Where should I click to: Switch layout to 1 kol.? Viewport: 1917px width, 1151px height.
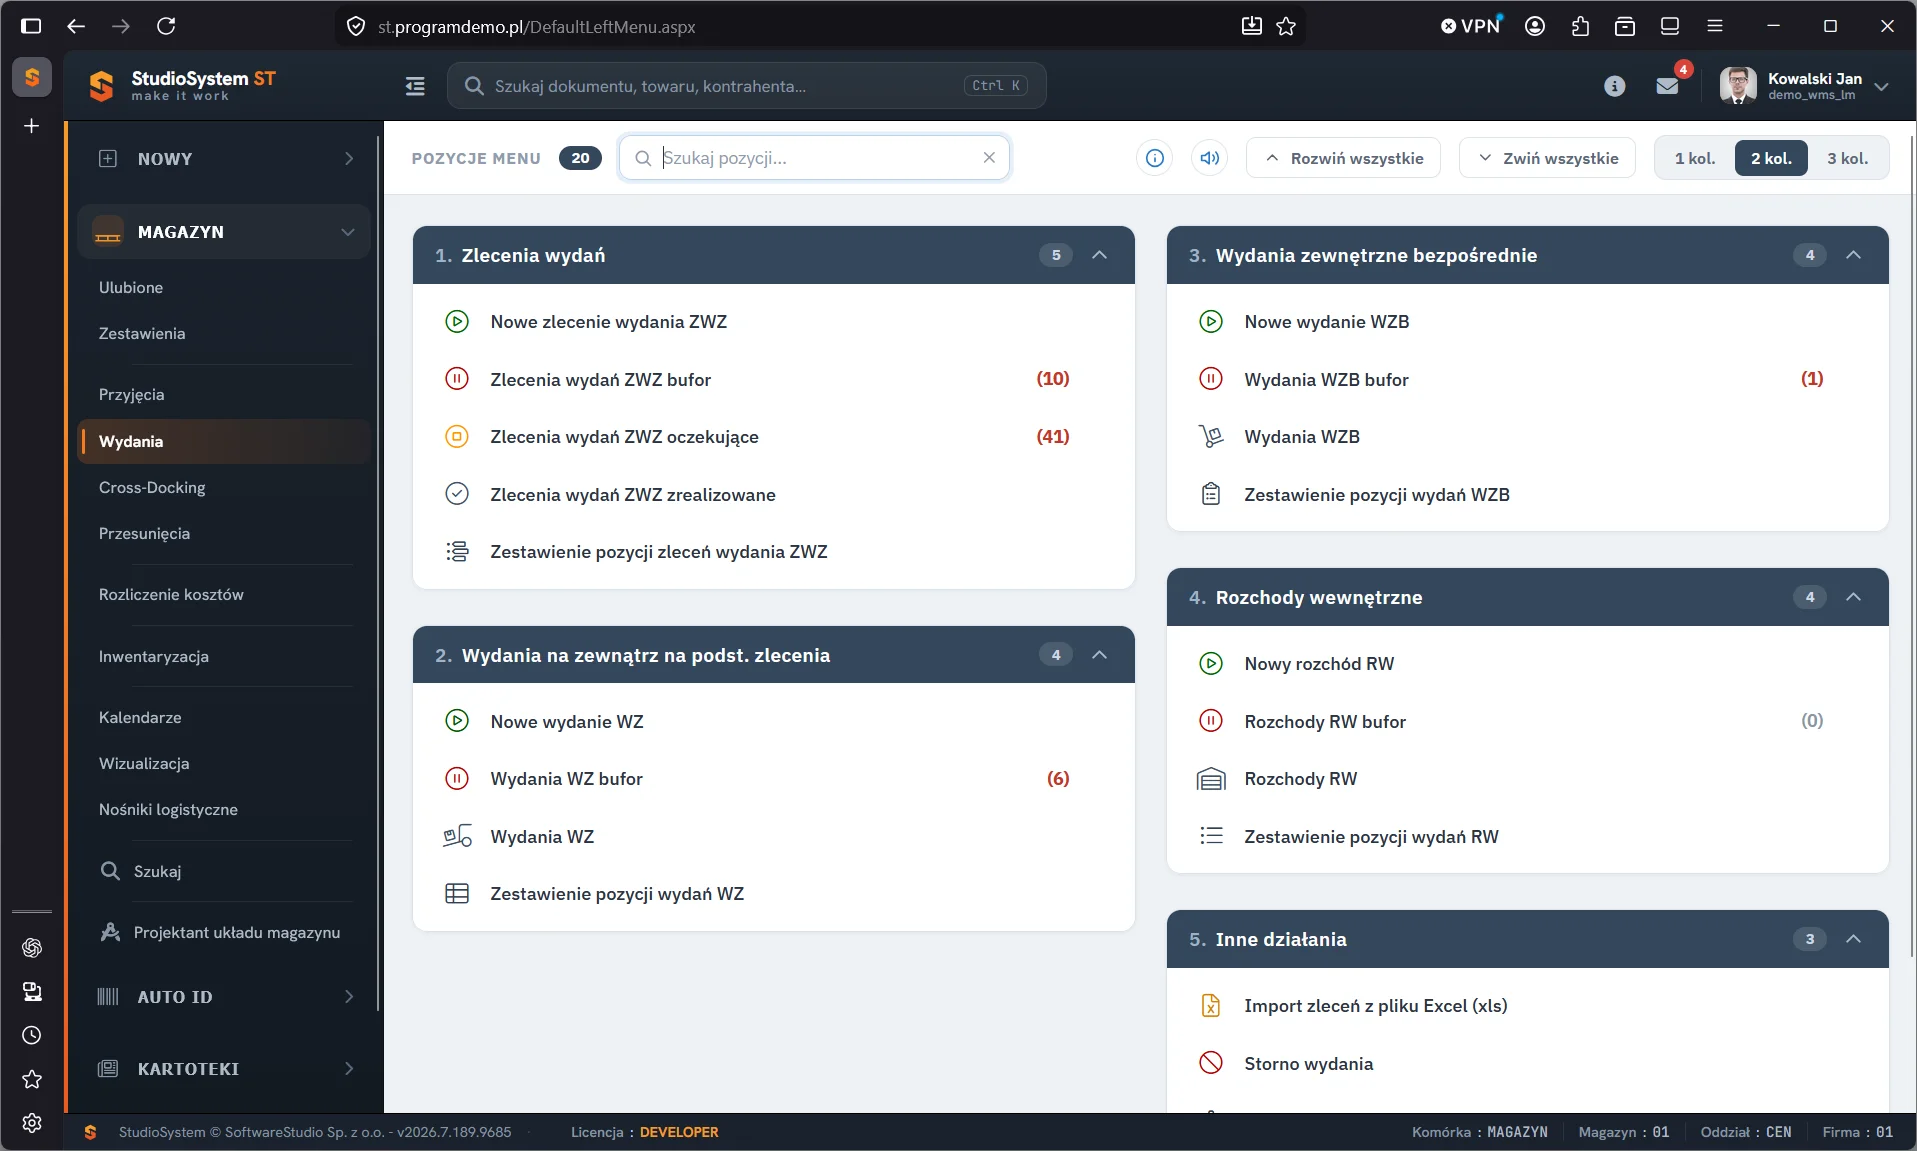coord(1695,158)
